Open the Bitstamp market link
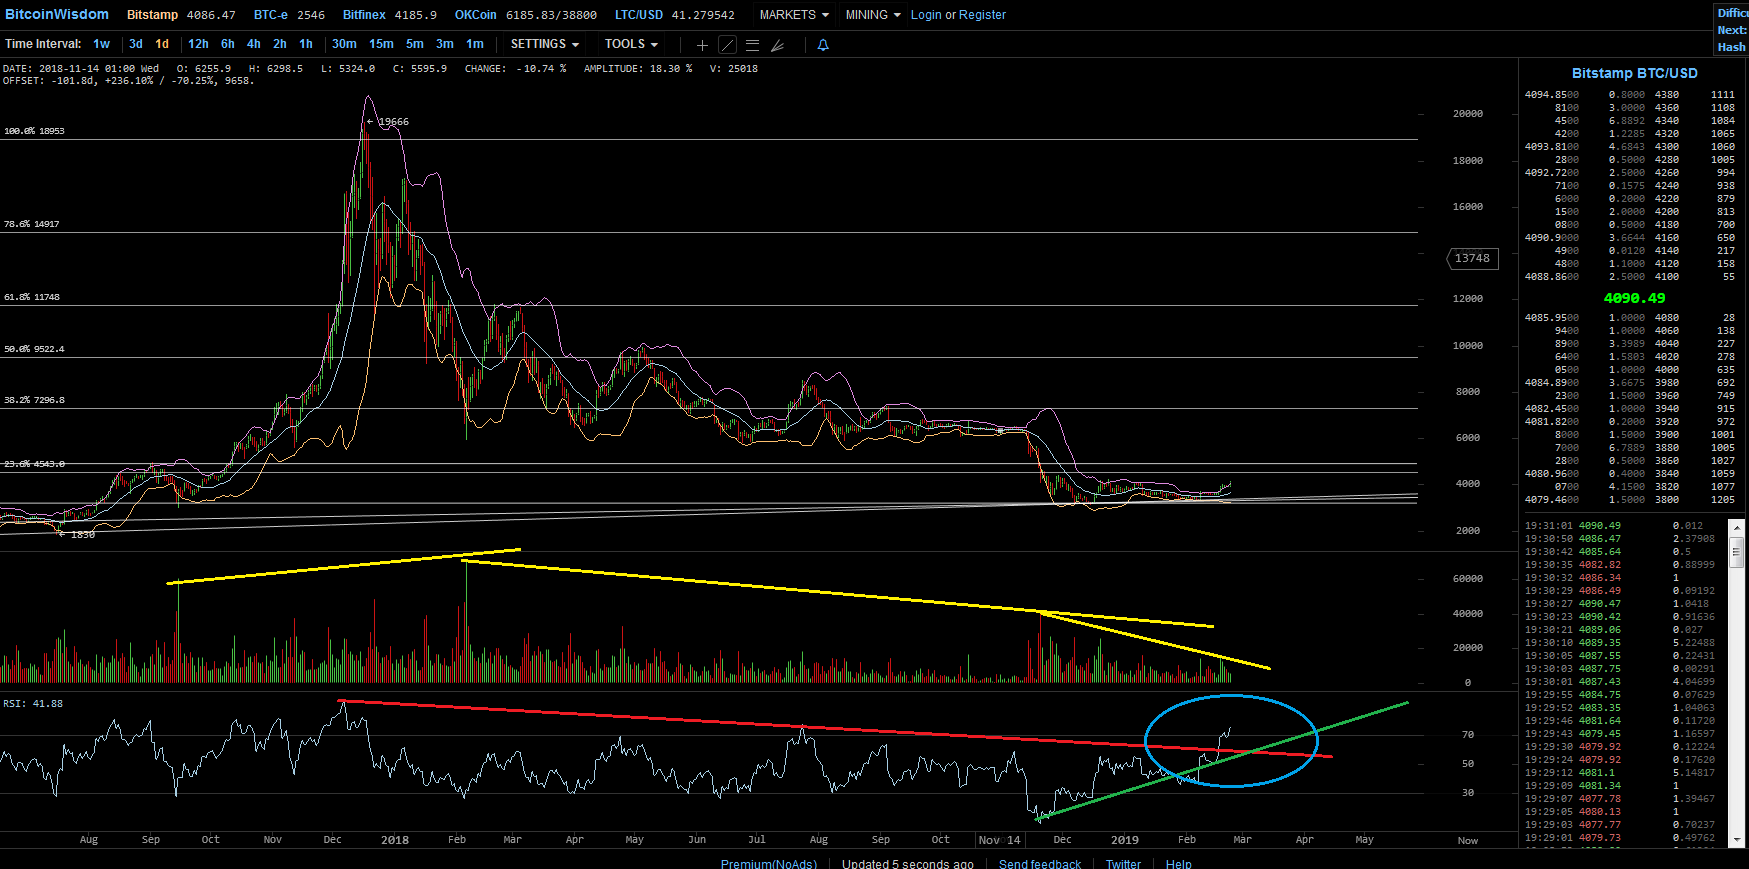 (x=152, y=15)
